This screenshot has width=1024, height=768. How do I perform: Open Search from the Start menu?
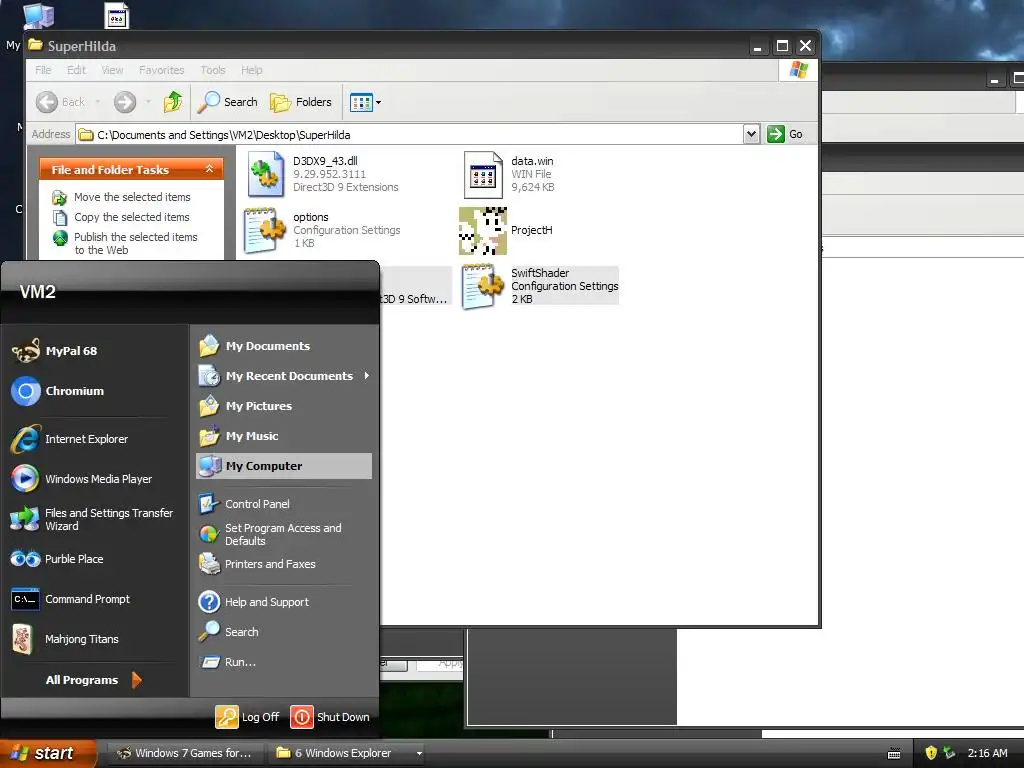pos(283,632)
